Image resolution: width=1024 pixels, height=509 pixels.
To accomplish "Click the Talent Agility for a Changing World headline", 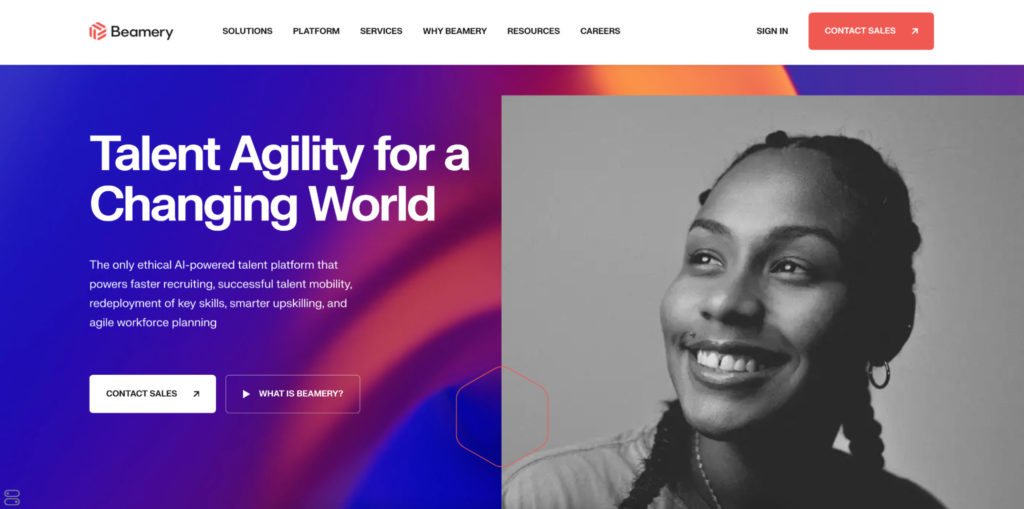I will (x=280, y=180).
